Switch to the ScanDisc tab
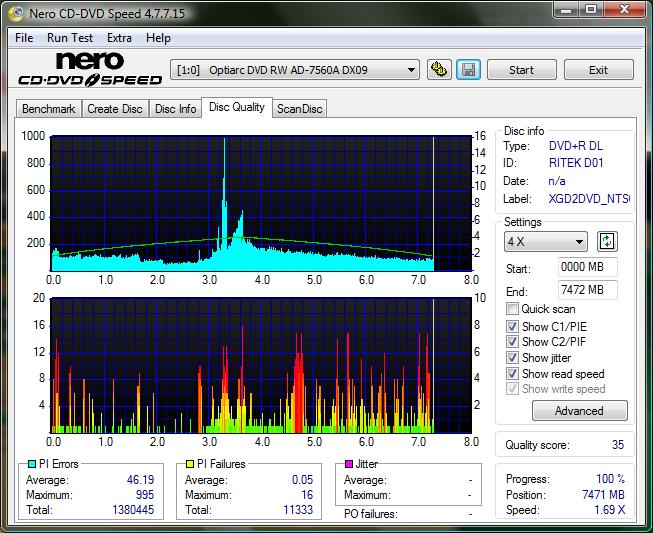 click(x=300, y=109)
